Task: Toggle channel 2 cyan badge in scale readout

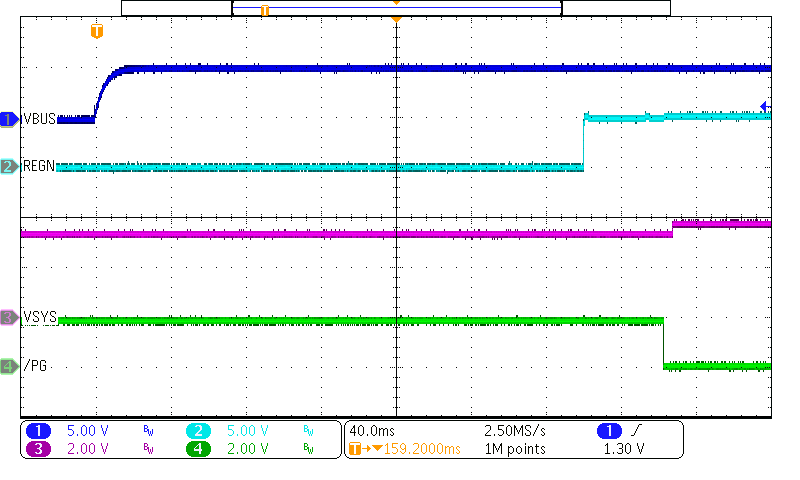Action: [197, 431]
